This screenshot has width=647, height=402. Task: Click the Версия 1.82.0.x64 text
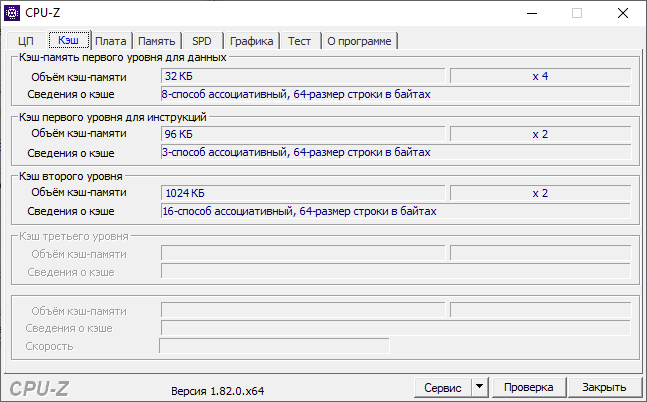[x=217, y=391]
